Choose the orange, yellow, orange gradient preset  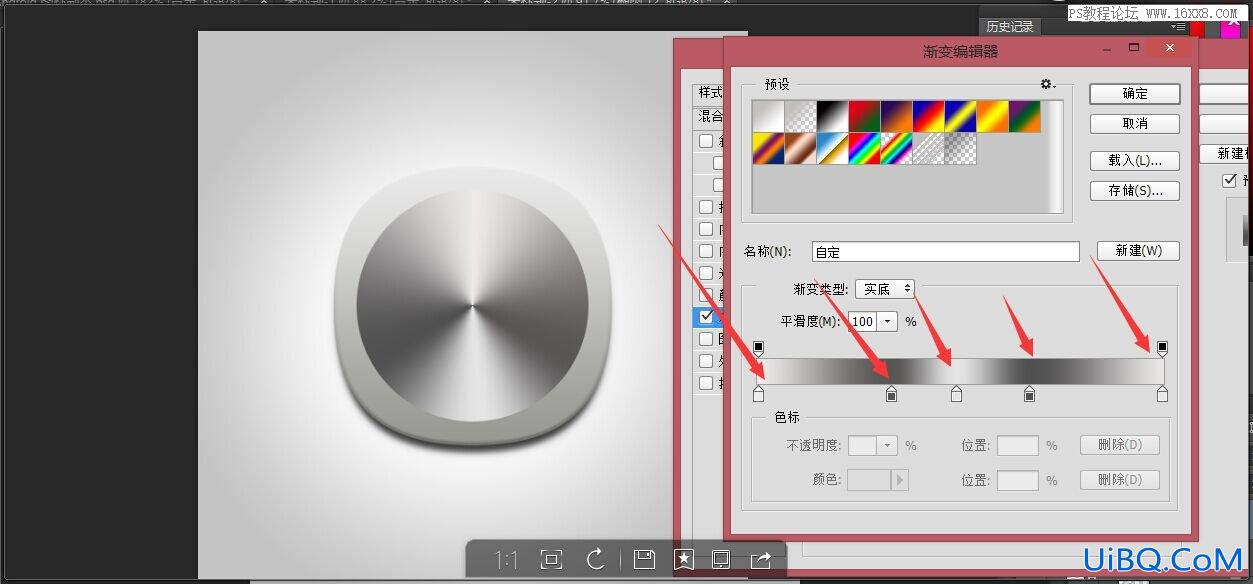(x=993, y=116)
